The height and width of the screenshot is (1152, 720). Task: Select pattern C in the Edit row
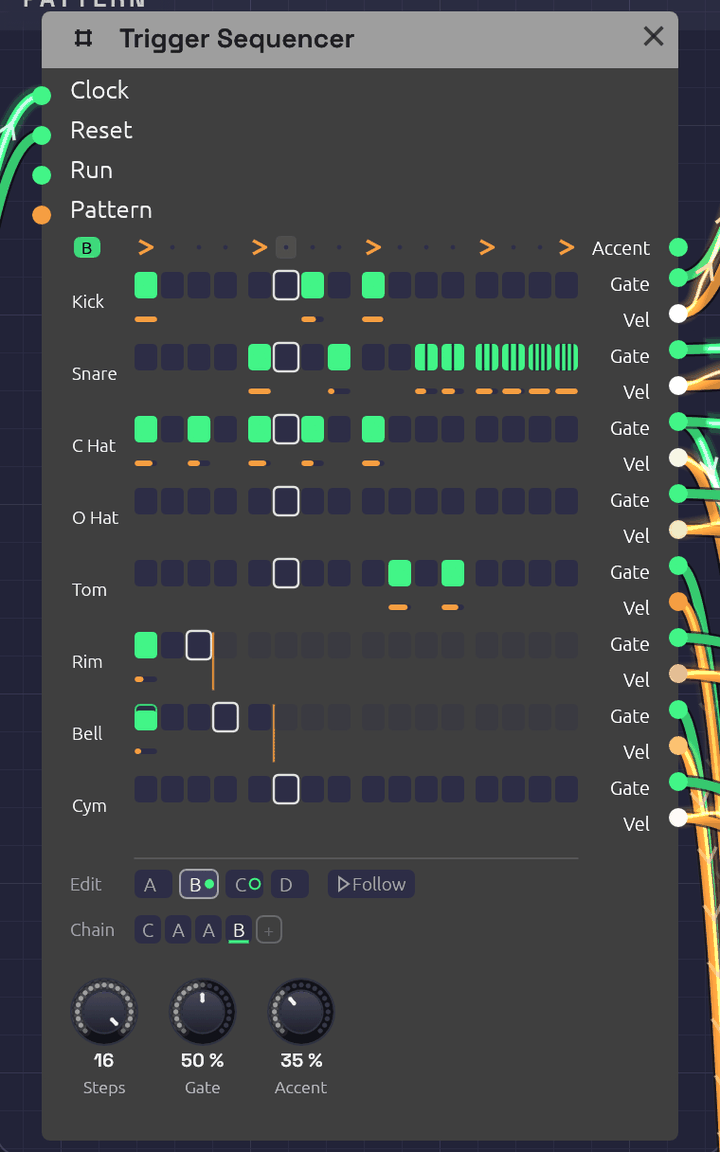(x=244, y=885)
